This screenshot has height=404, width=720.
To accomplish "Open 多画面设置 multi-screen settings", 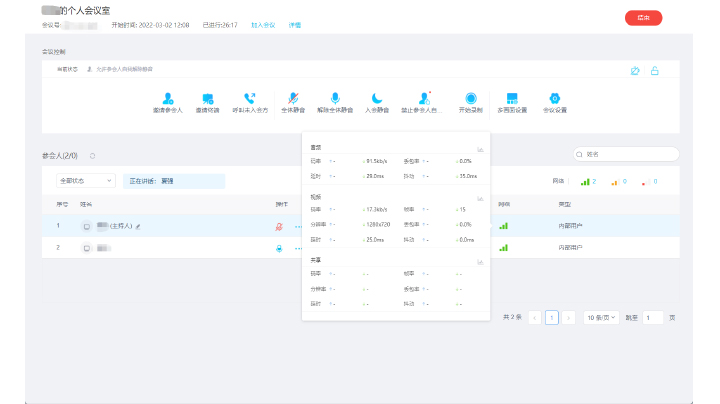I will pyautogui.click(x=512, y=98).
